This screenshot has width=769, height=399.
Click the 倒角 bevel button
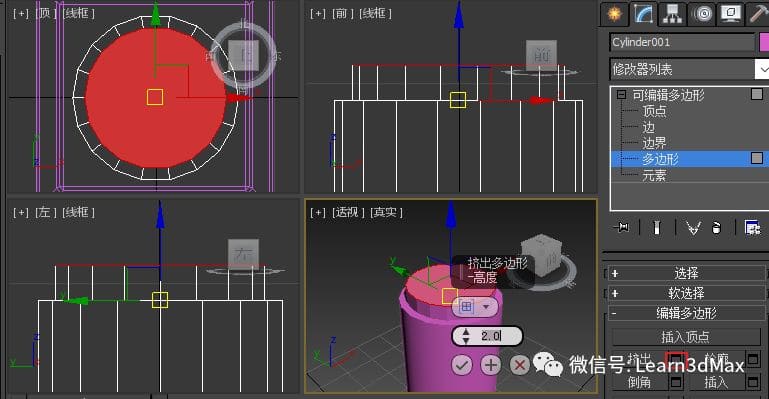[639, 382]
